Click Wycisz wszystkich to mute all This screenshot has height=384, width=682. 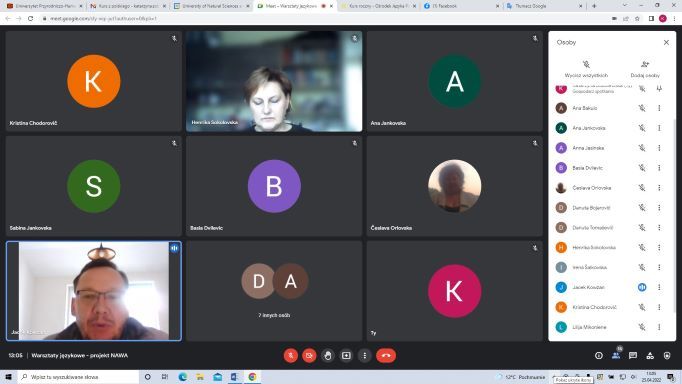pyautogui.click(x=586, y=69)
